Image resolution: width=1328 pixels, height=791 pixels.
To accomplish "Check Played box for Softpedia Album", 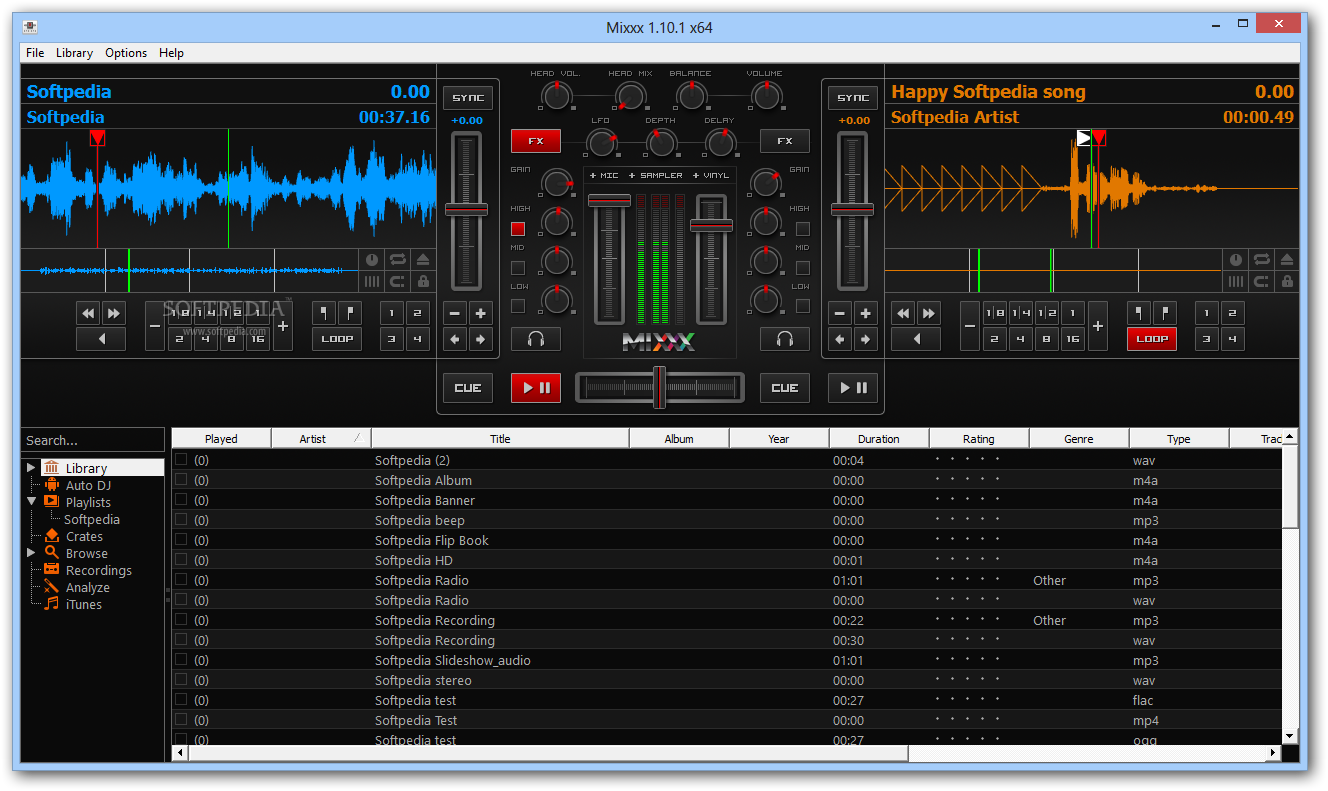I will tap(181, 480).
